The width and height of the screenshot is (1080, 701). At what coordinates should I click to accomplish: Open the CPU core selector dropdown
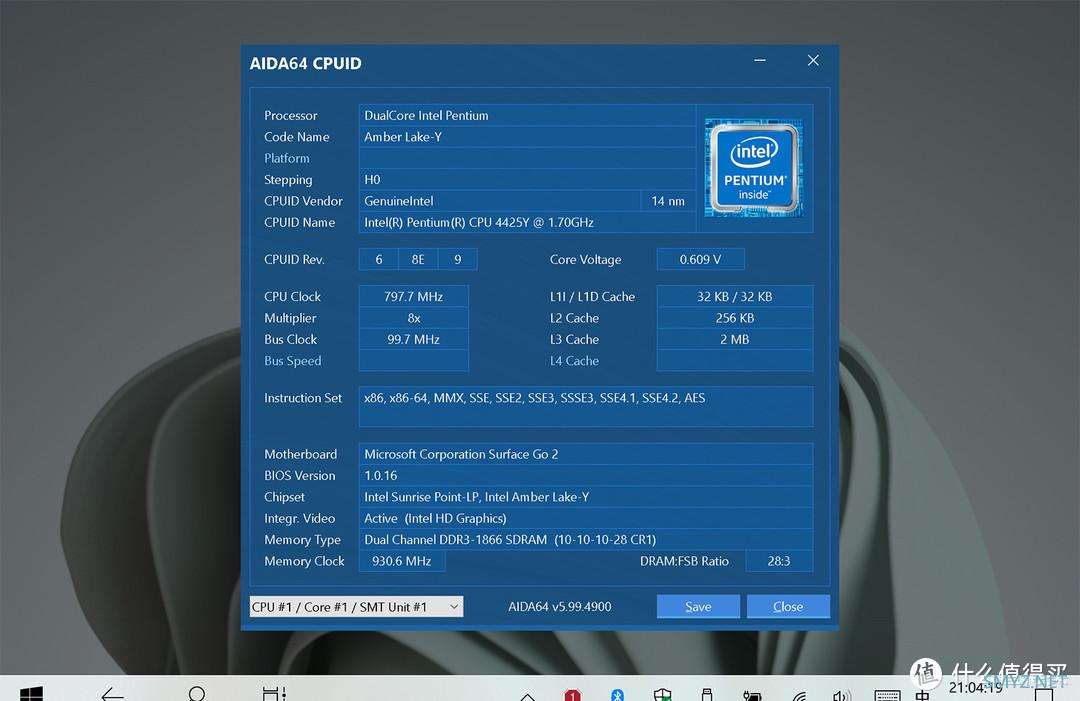pyautogui.click(x=356, y=607)
